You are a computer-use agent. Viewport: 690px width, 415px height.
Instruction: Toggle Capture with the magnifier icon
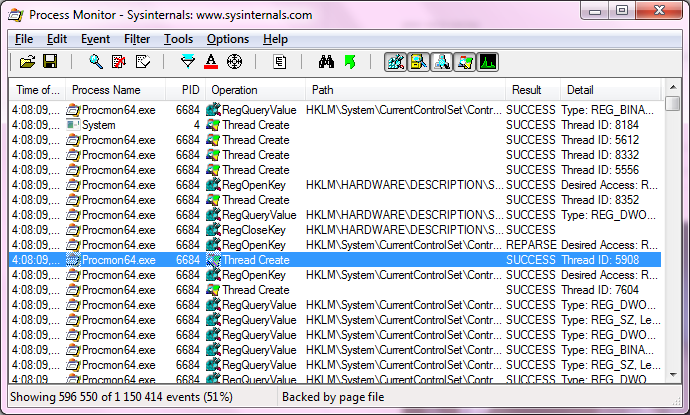click(x=96, y=62)
